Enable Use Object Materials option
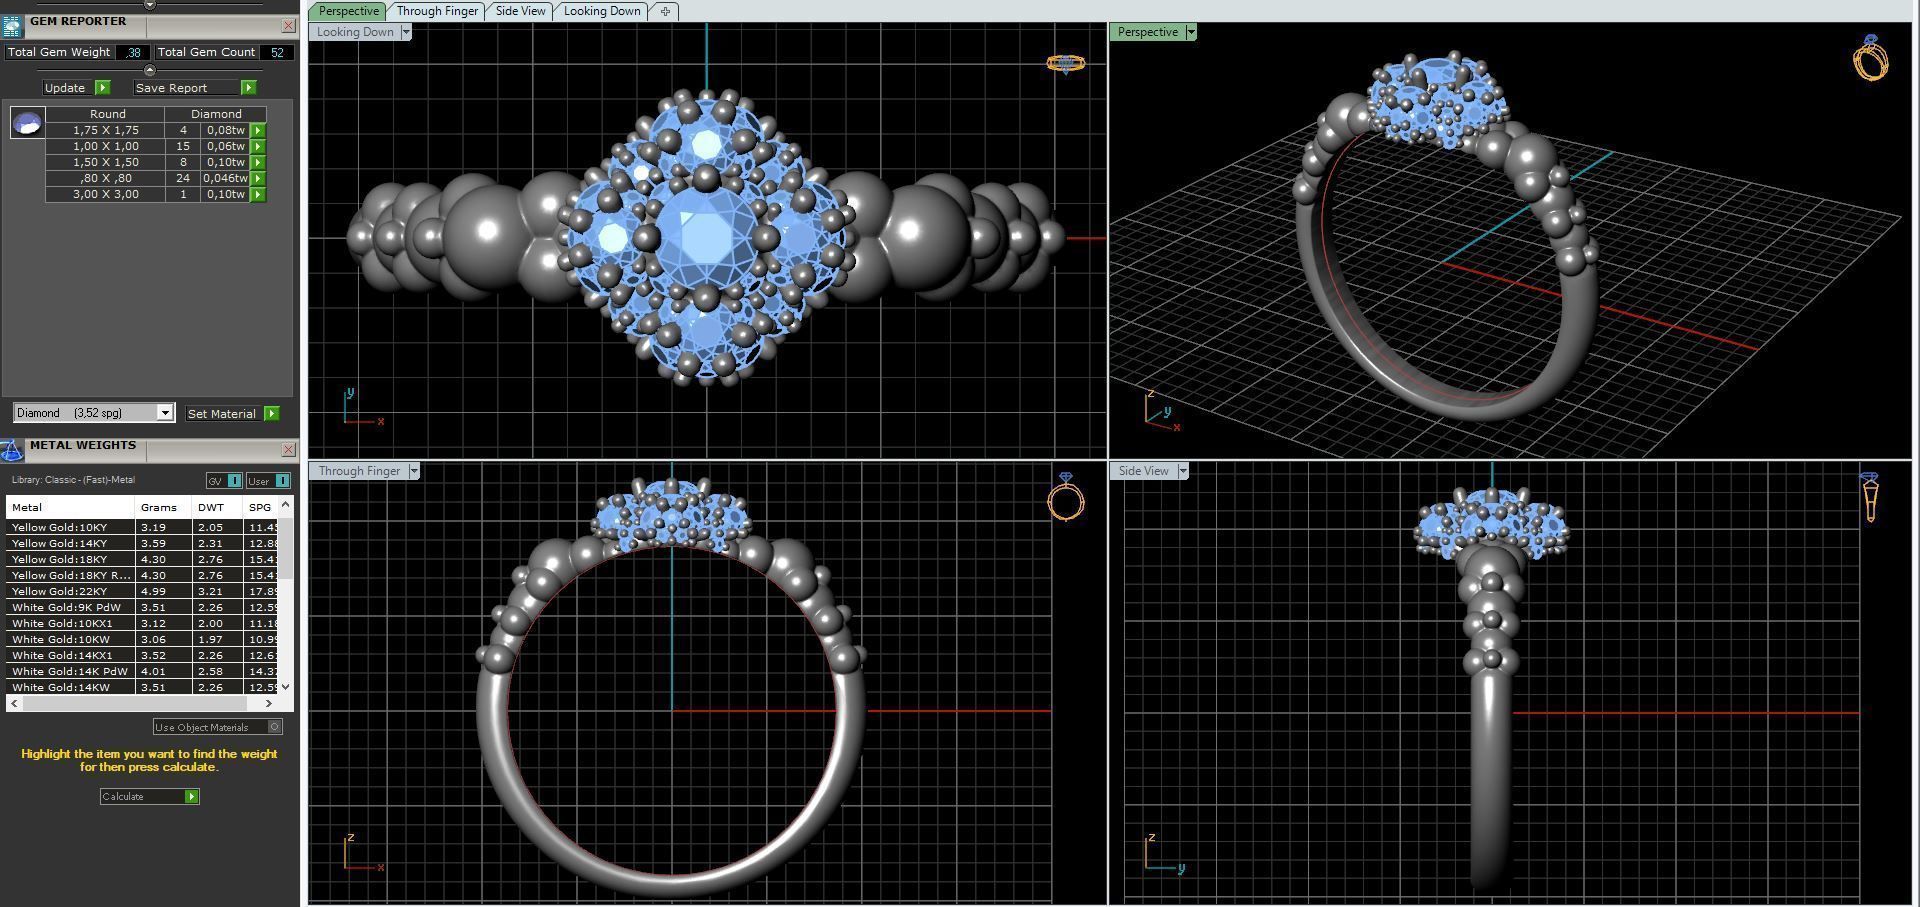Viewport: 1920px width, 907px height. pos(218,727)
